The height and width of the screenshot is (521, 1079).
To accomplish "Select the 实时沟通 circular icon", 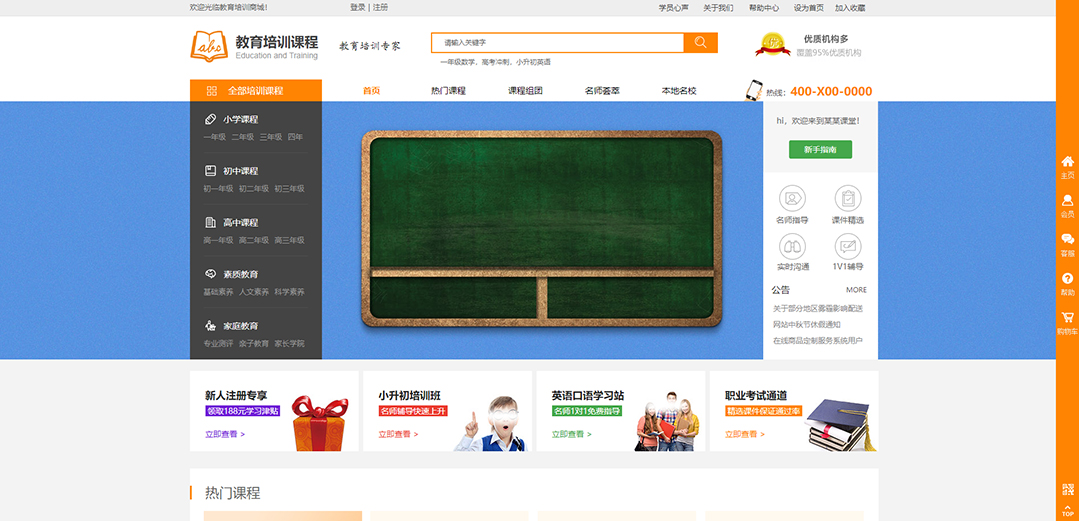I will 792,246.
